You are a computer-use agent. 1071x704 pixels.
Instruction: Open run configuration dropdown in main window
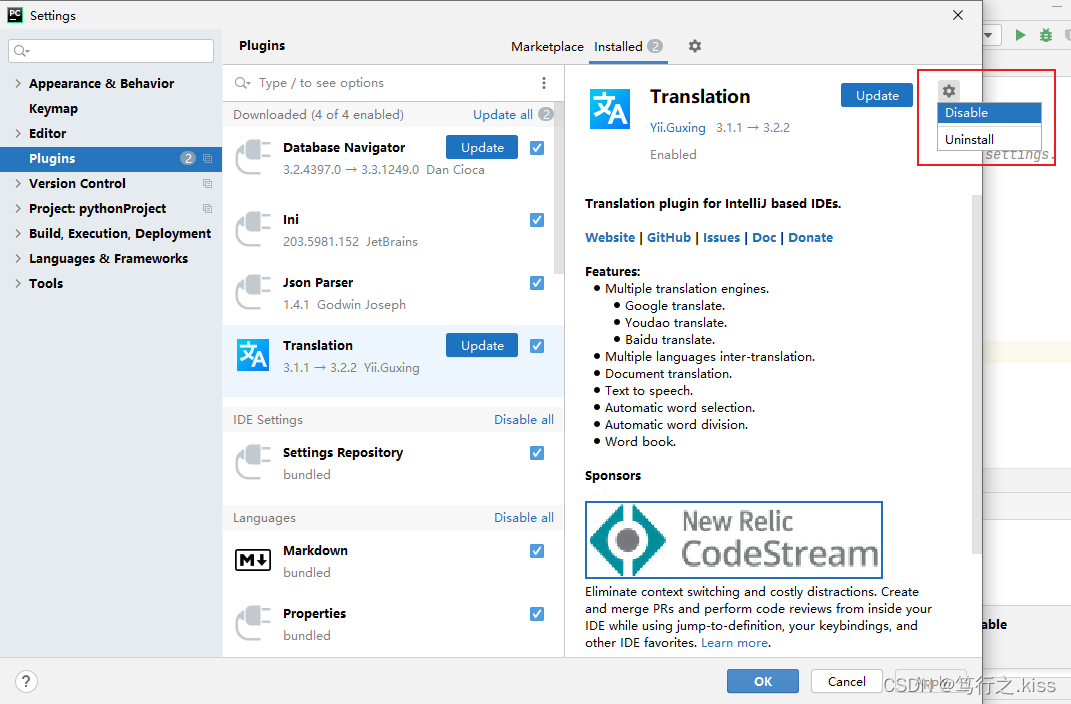(x=990, y=35)
